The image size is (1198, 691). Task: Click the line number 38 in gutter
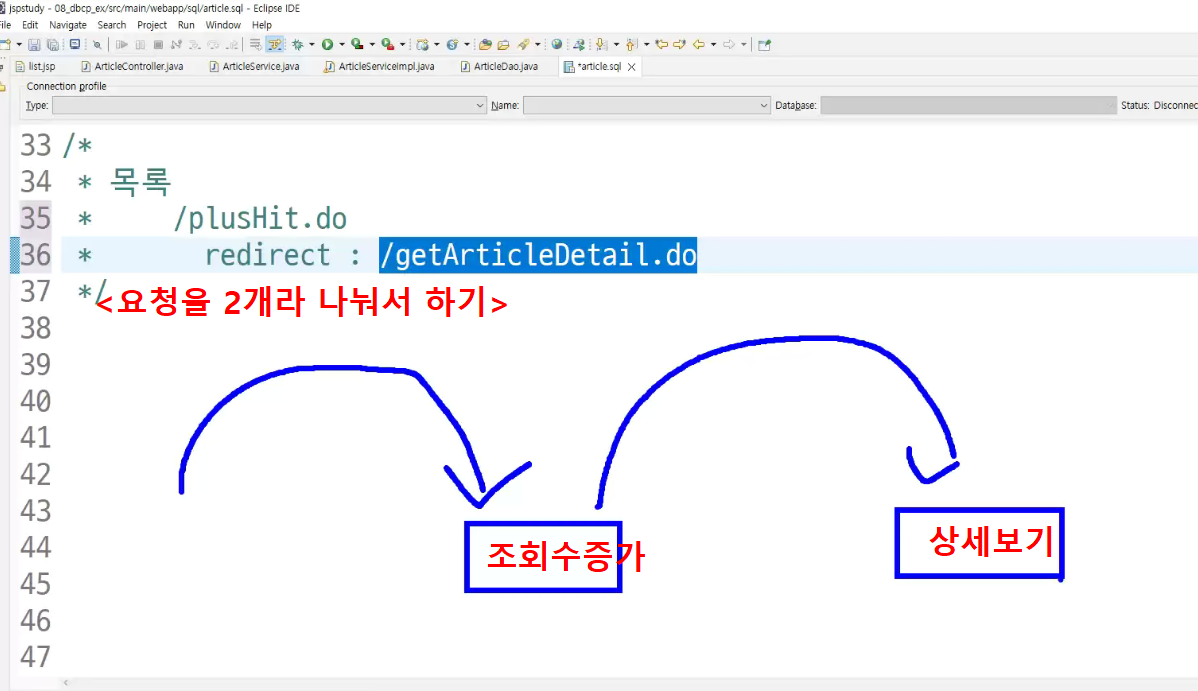(x=35, y=328)
